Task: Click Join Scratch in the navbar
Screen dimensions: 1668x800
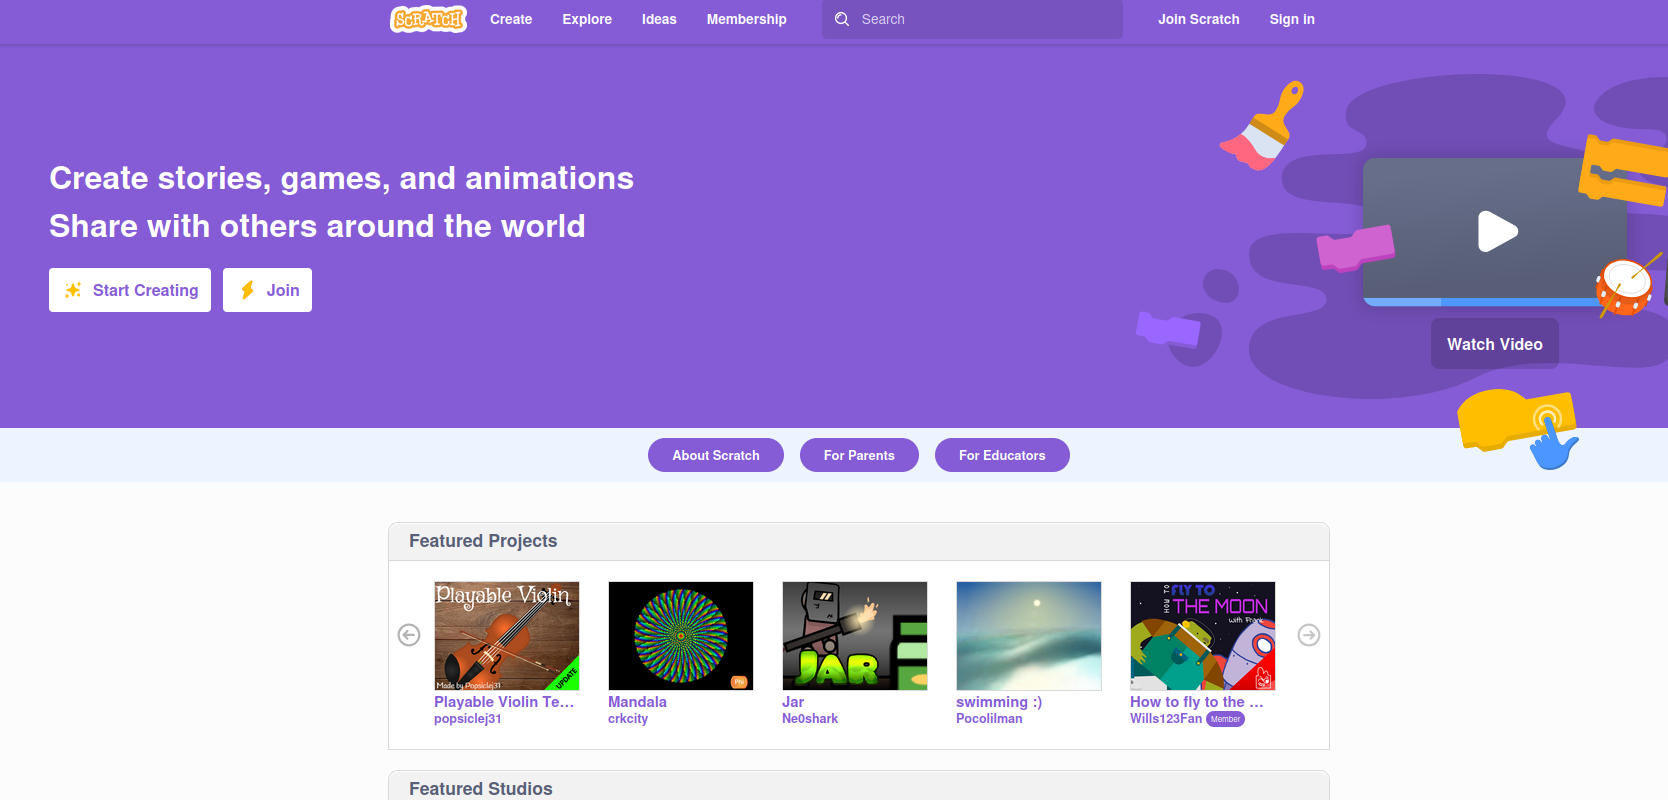Action: point(1199,19)
